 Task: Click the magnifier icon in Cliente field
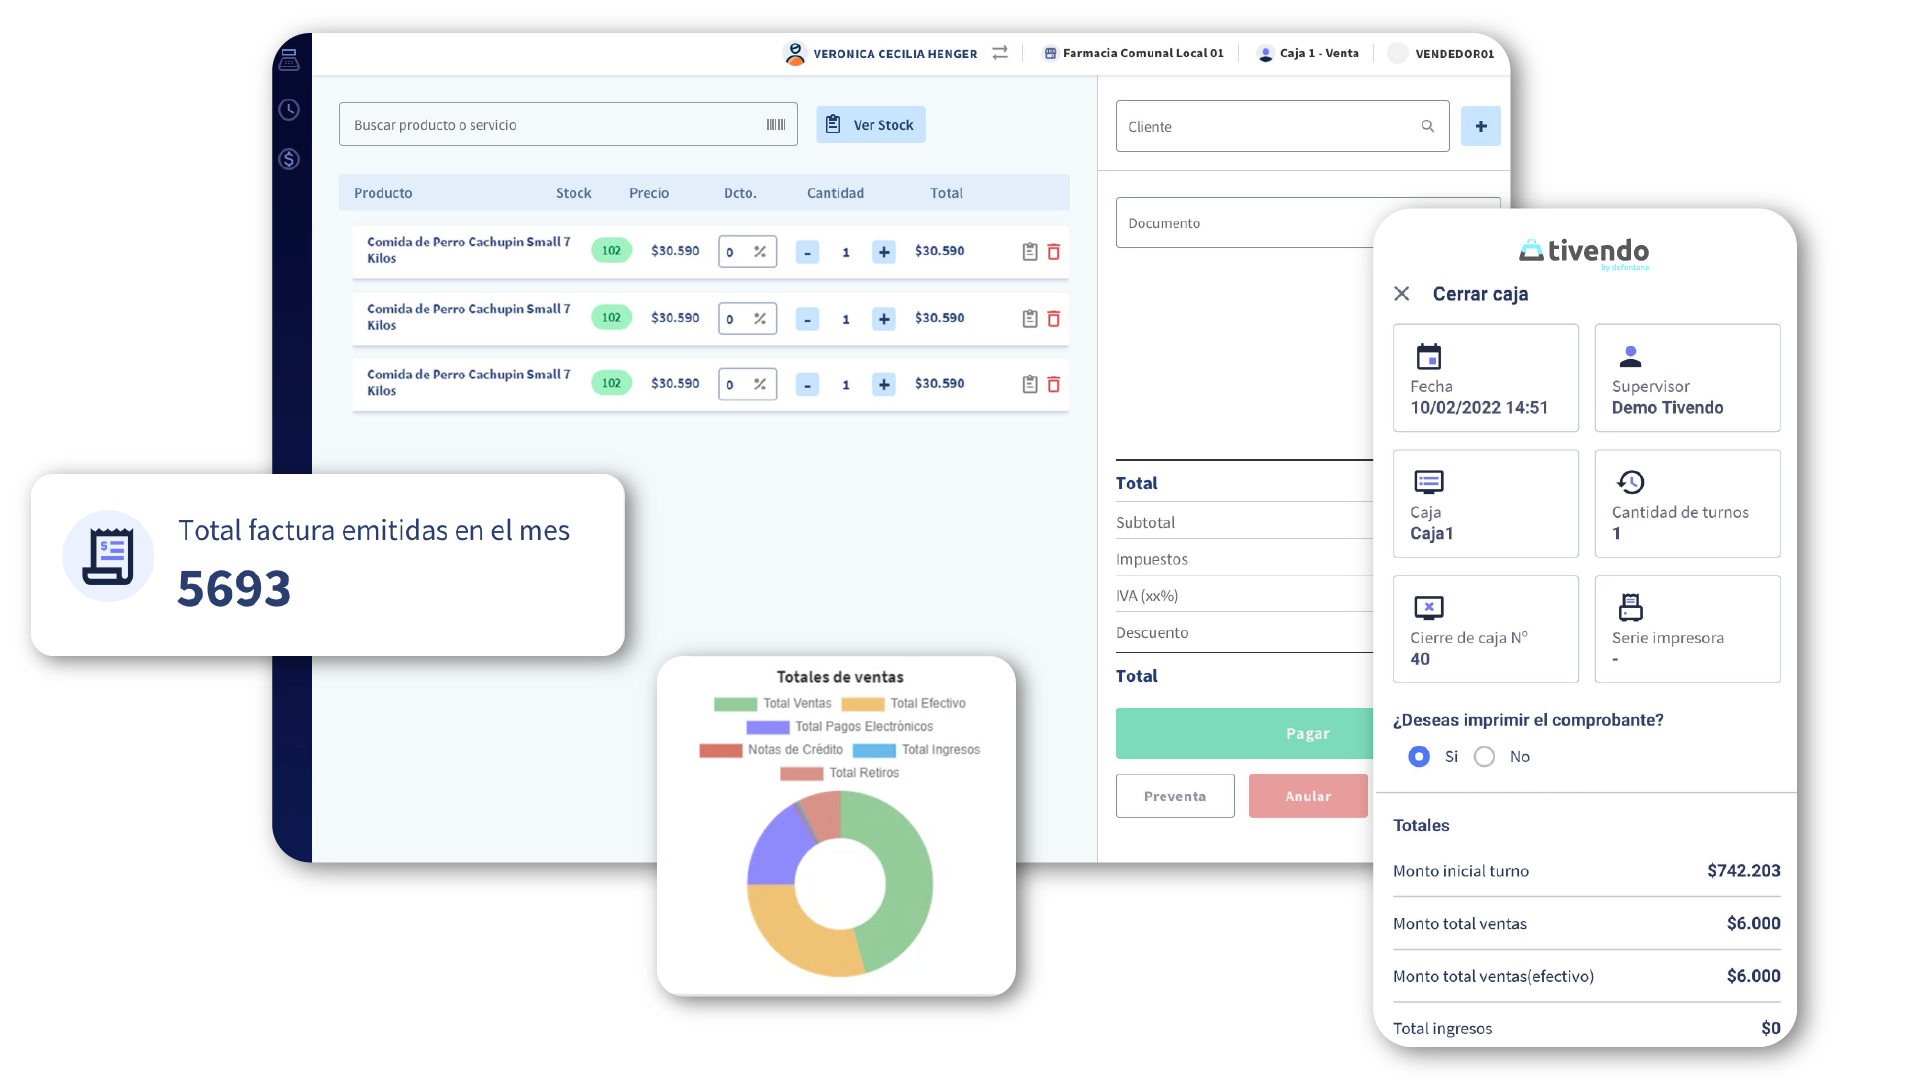(1428, 126)
